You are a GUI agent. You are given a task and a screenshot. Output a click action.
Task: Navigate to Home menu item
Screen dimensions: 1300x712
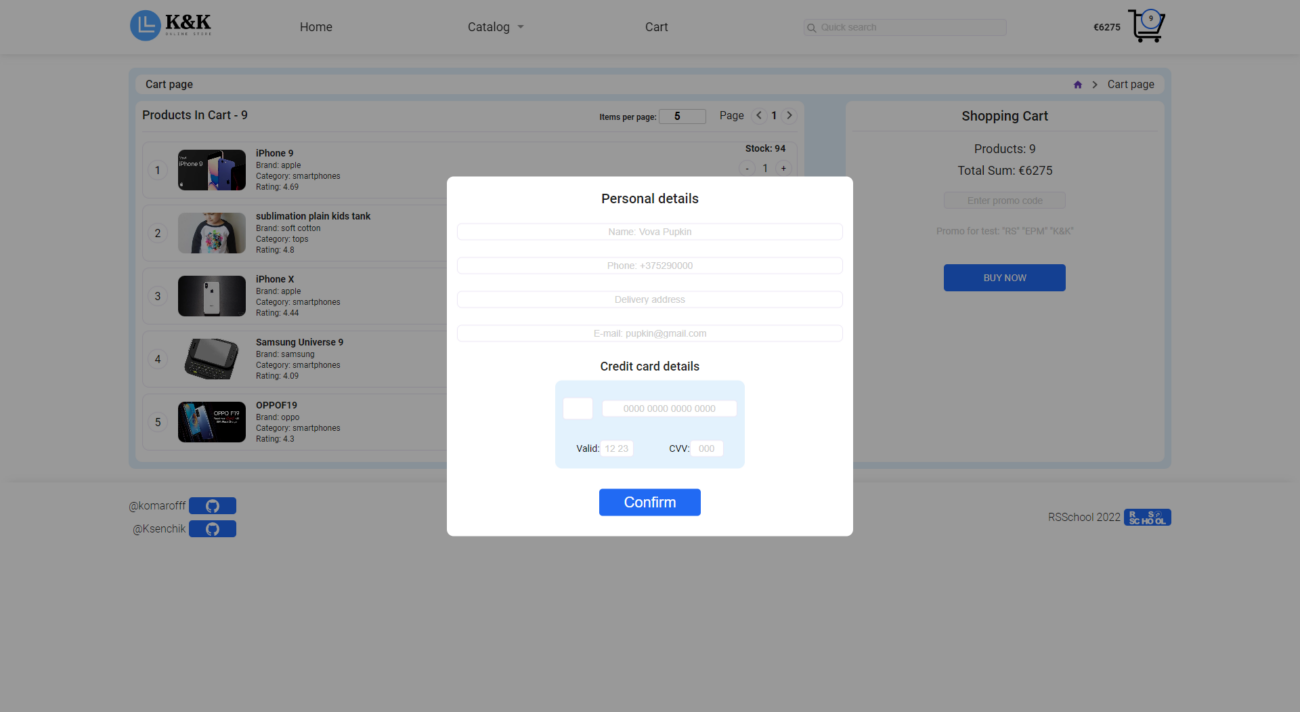click(x=316, y=27)
